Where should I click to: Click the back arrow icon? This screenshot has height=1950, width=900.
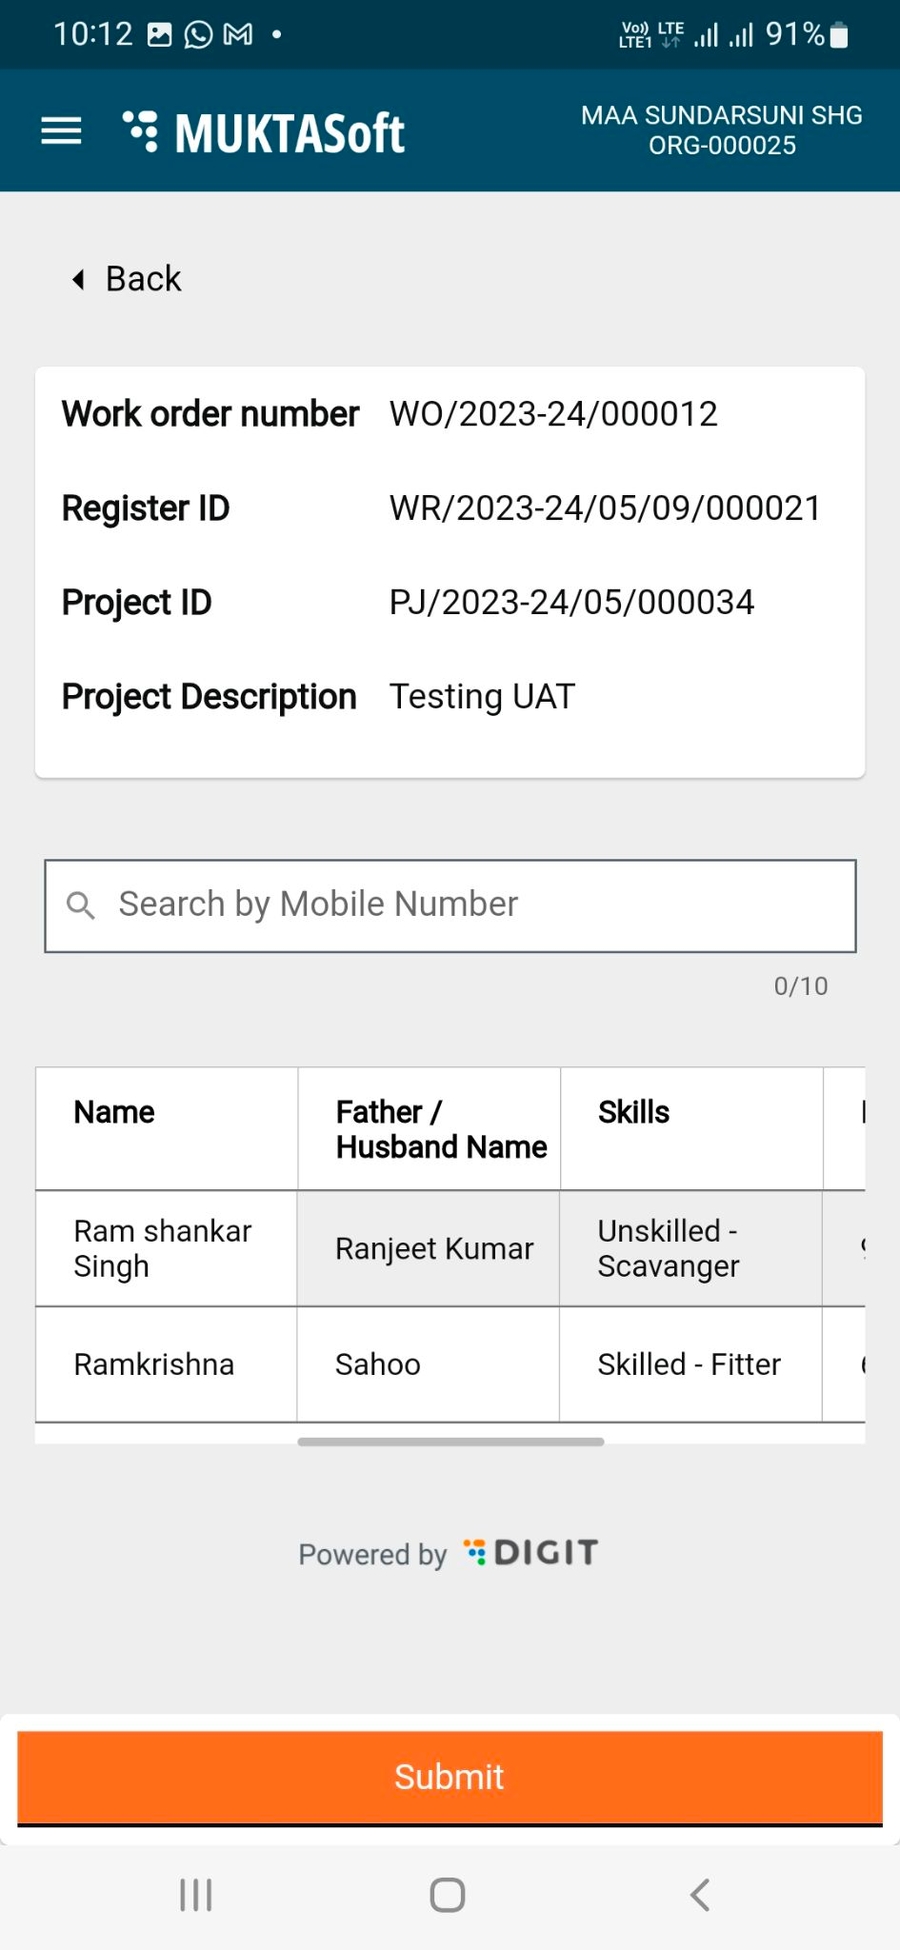pos(78,279)
